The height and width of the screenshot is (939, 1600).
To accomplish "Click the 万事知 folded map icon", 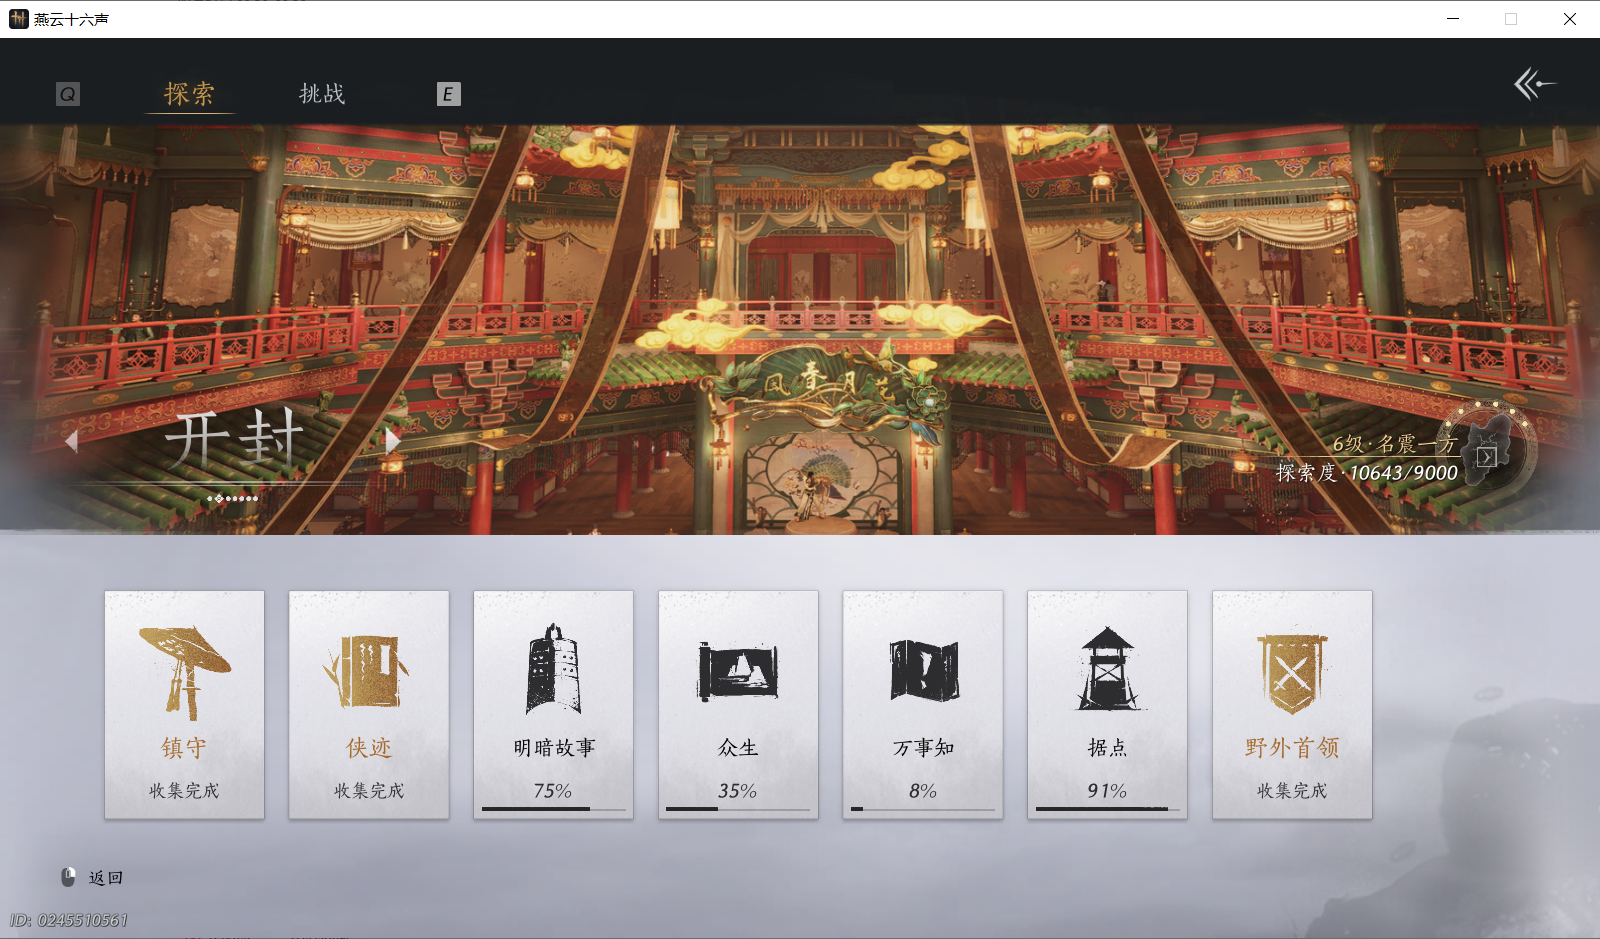I will click(923, 671).
